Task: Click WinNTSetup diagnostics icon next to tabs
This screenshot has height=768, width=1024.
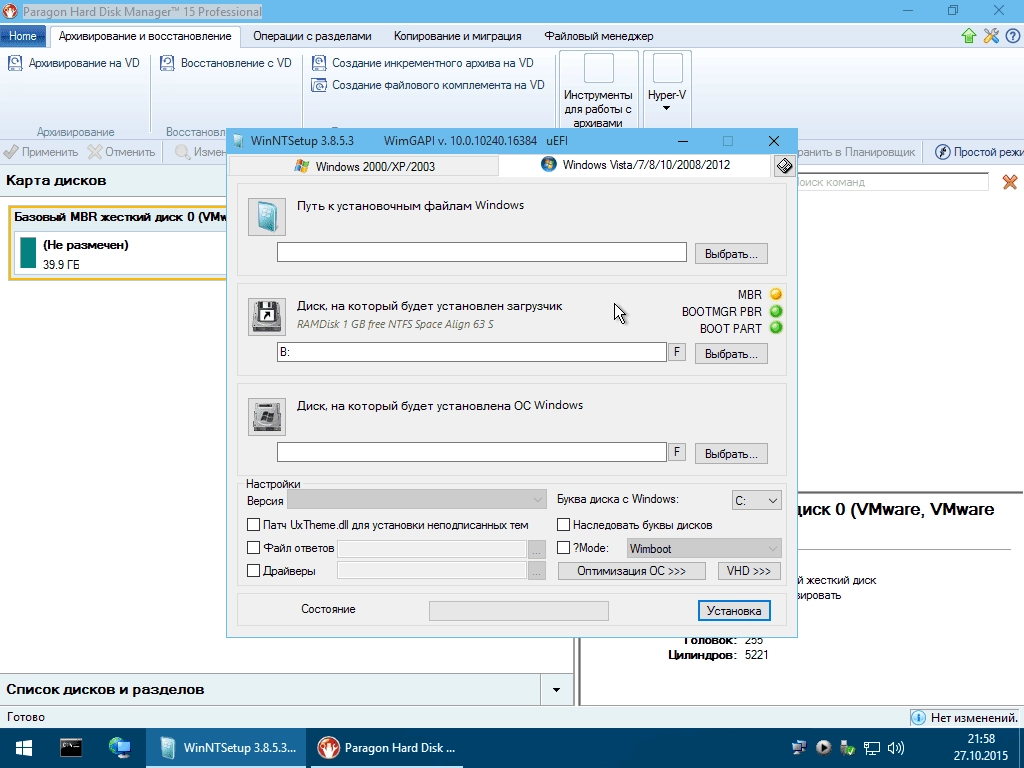Action: [784, 166]
